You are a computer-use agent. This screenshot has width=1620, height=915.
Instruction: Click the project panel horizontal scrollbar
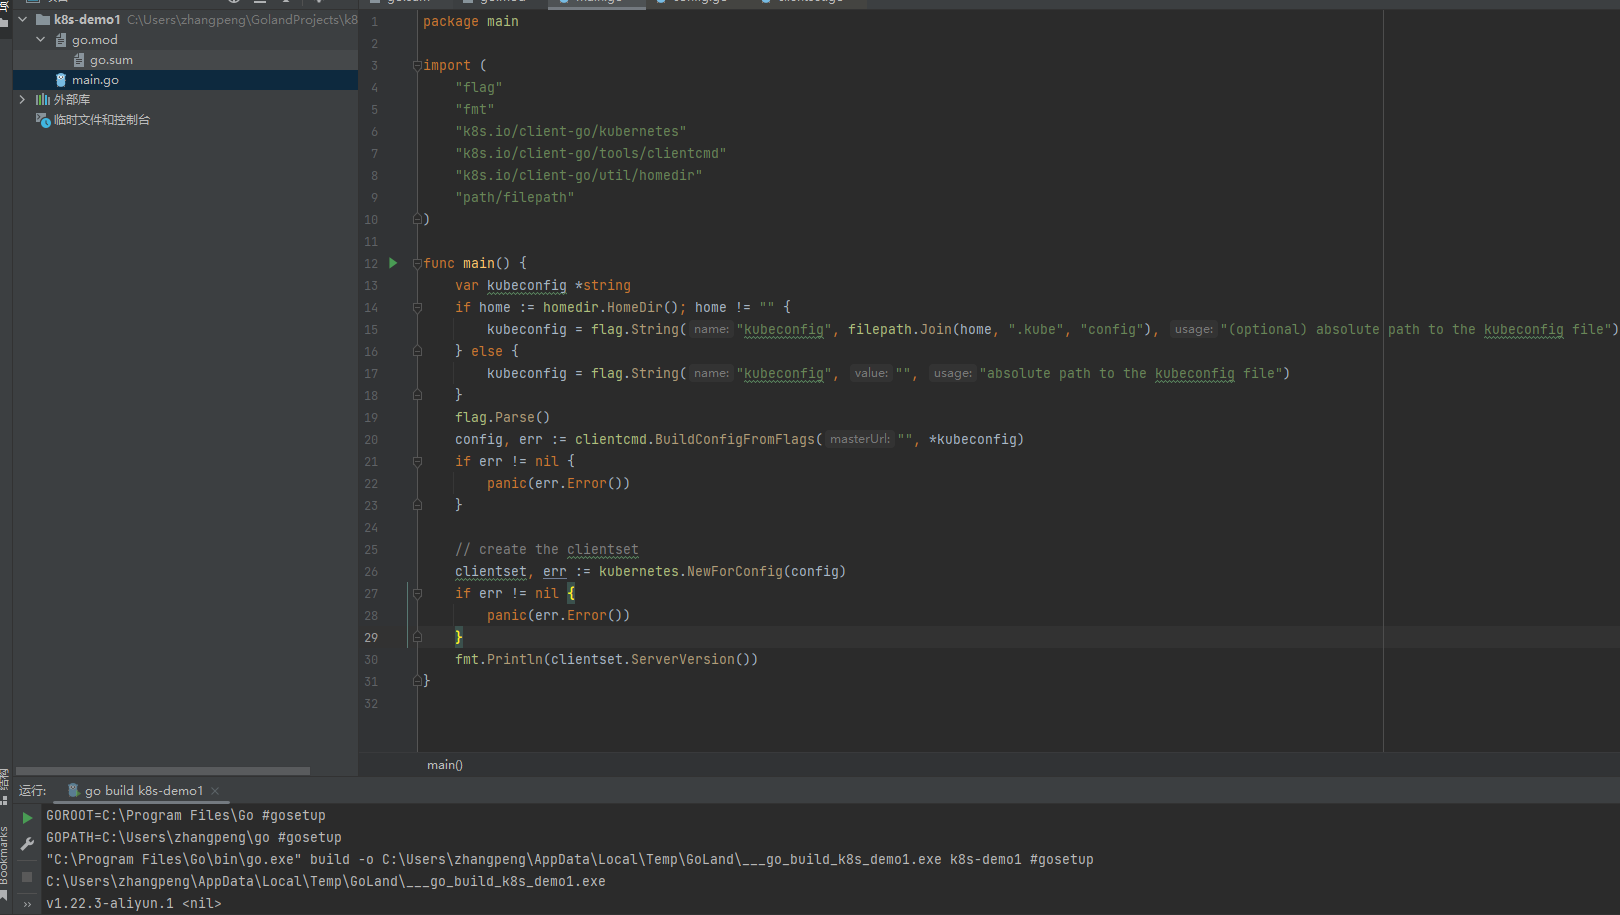[162, 771]
